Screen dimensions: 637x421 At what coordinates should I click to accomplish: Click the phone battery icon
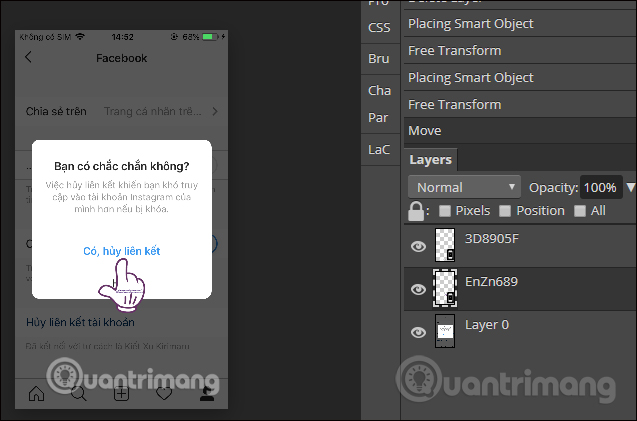click(210, 37)
